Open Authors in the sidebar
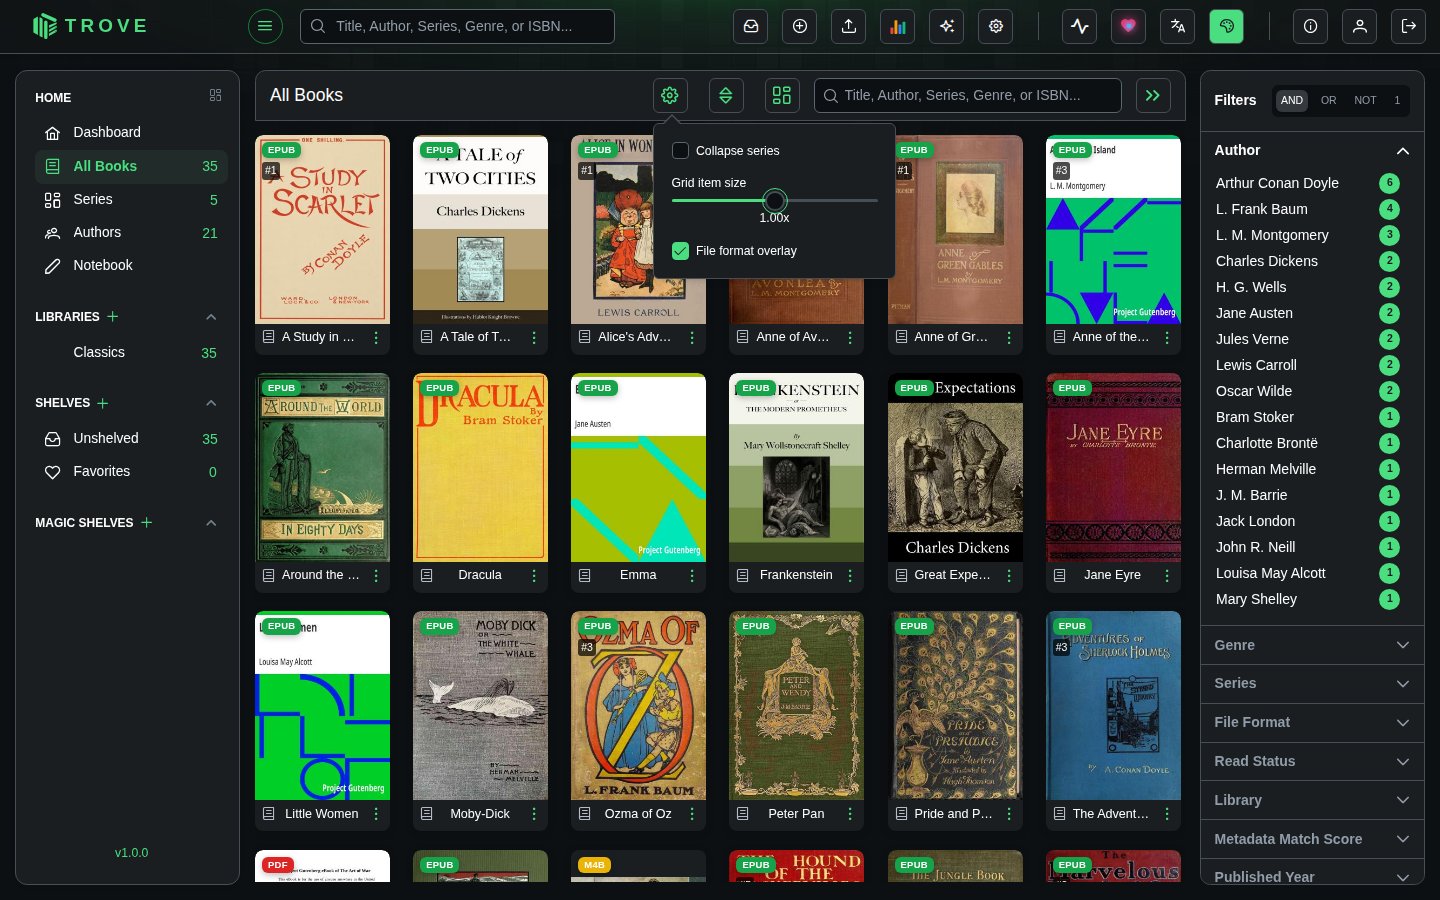This screenshot has height=900, width=1440. (131, 232)
